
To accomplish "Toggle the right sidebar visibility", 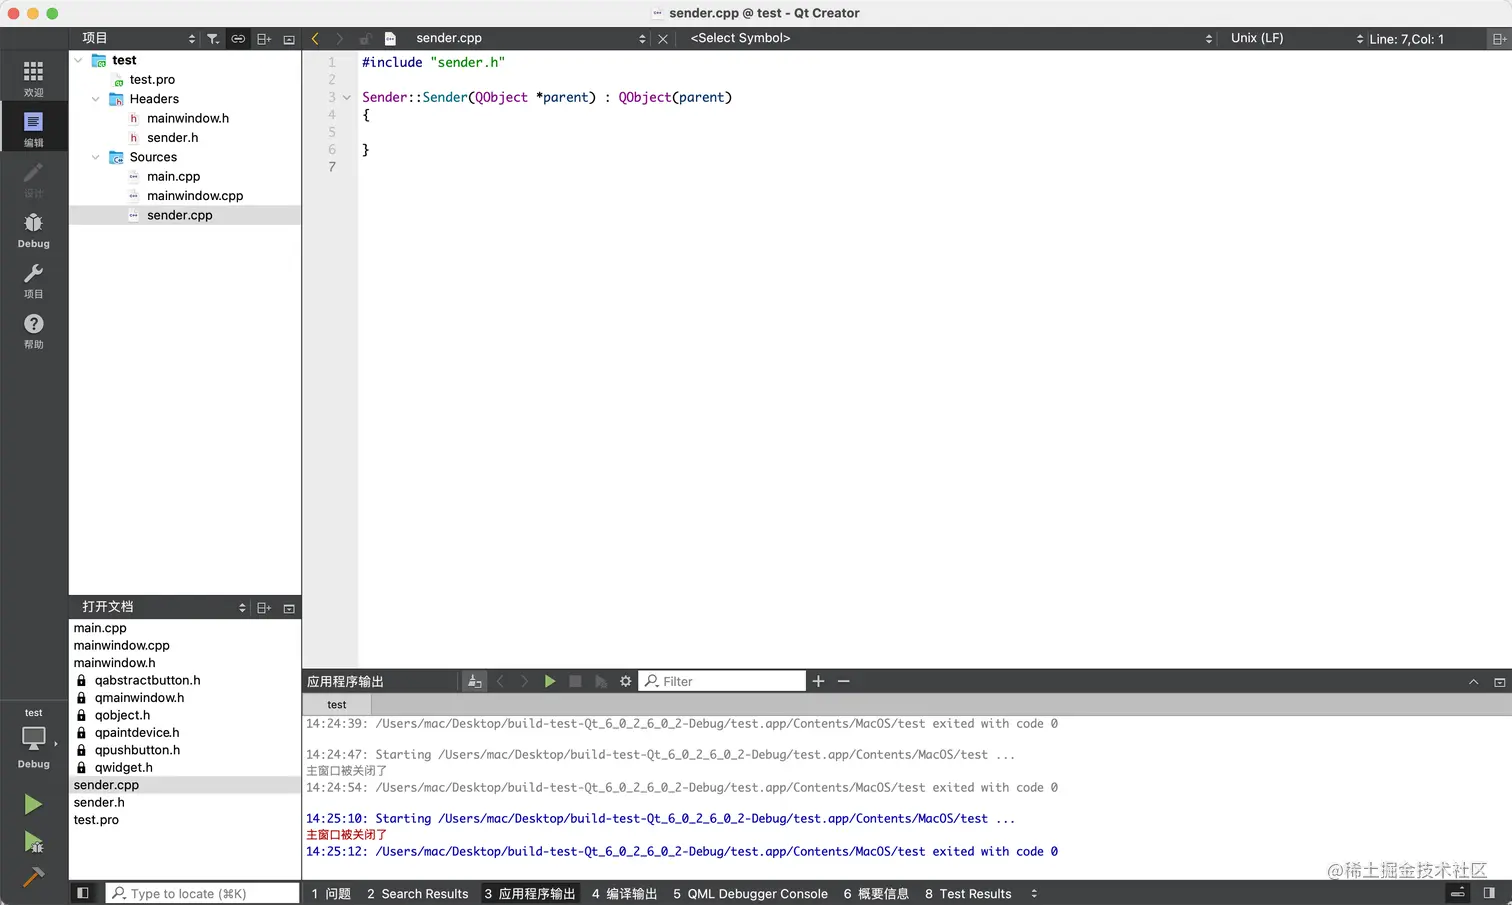I will [1489, 893].
